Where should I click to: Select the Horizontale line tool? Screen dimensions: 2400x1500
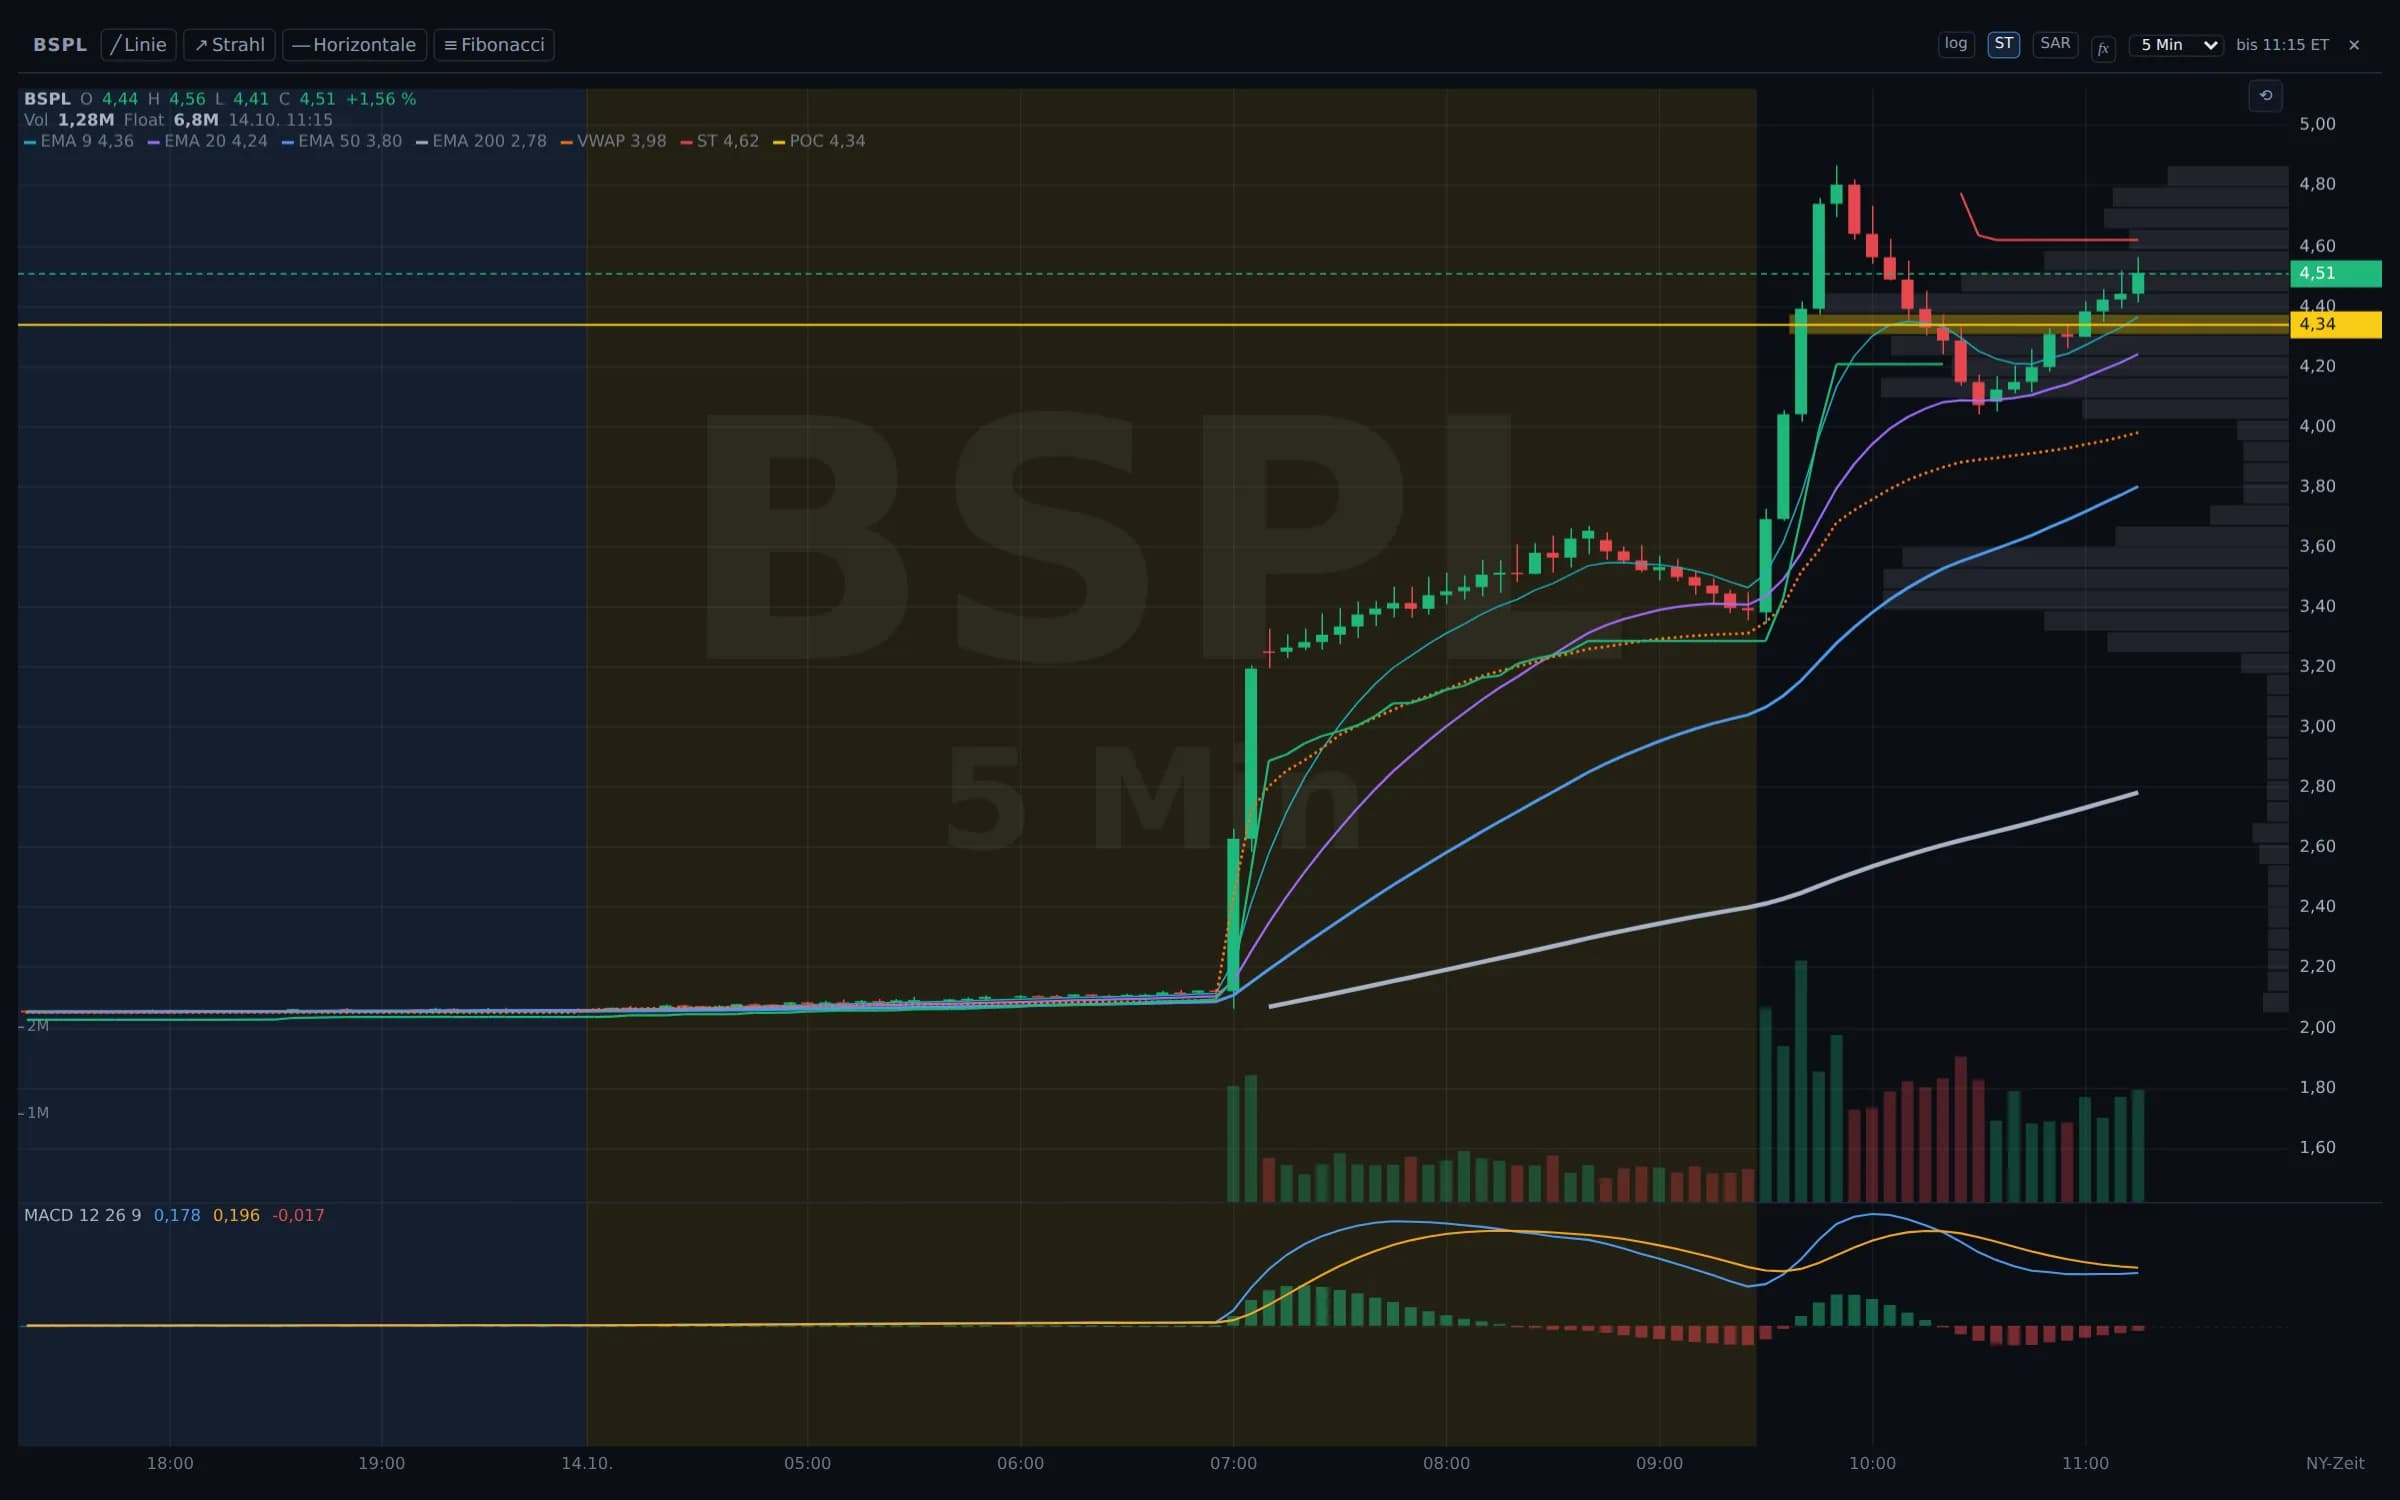[355, 45]
